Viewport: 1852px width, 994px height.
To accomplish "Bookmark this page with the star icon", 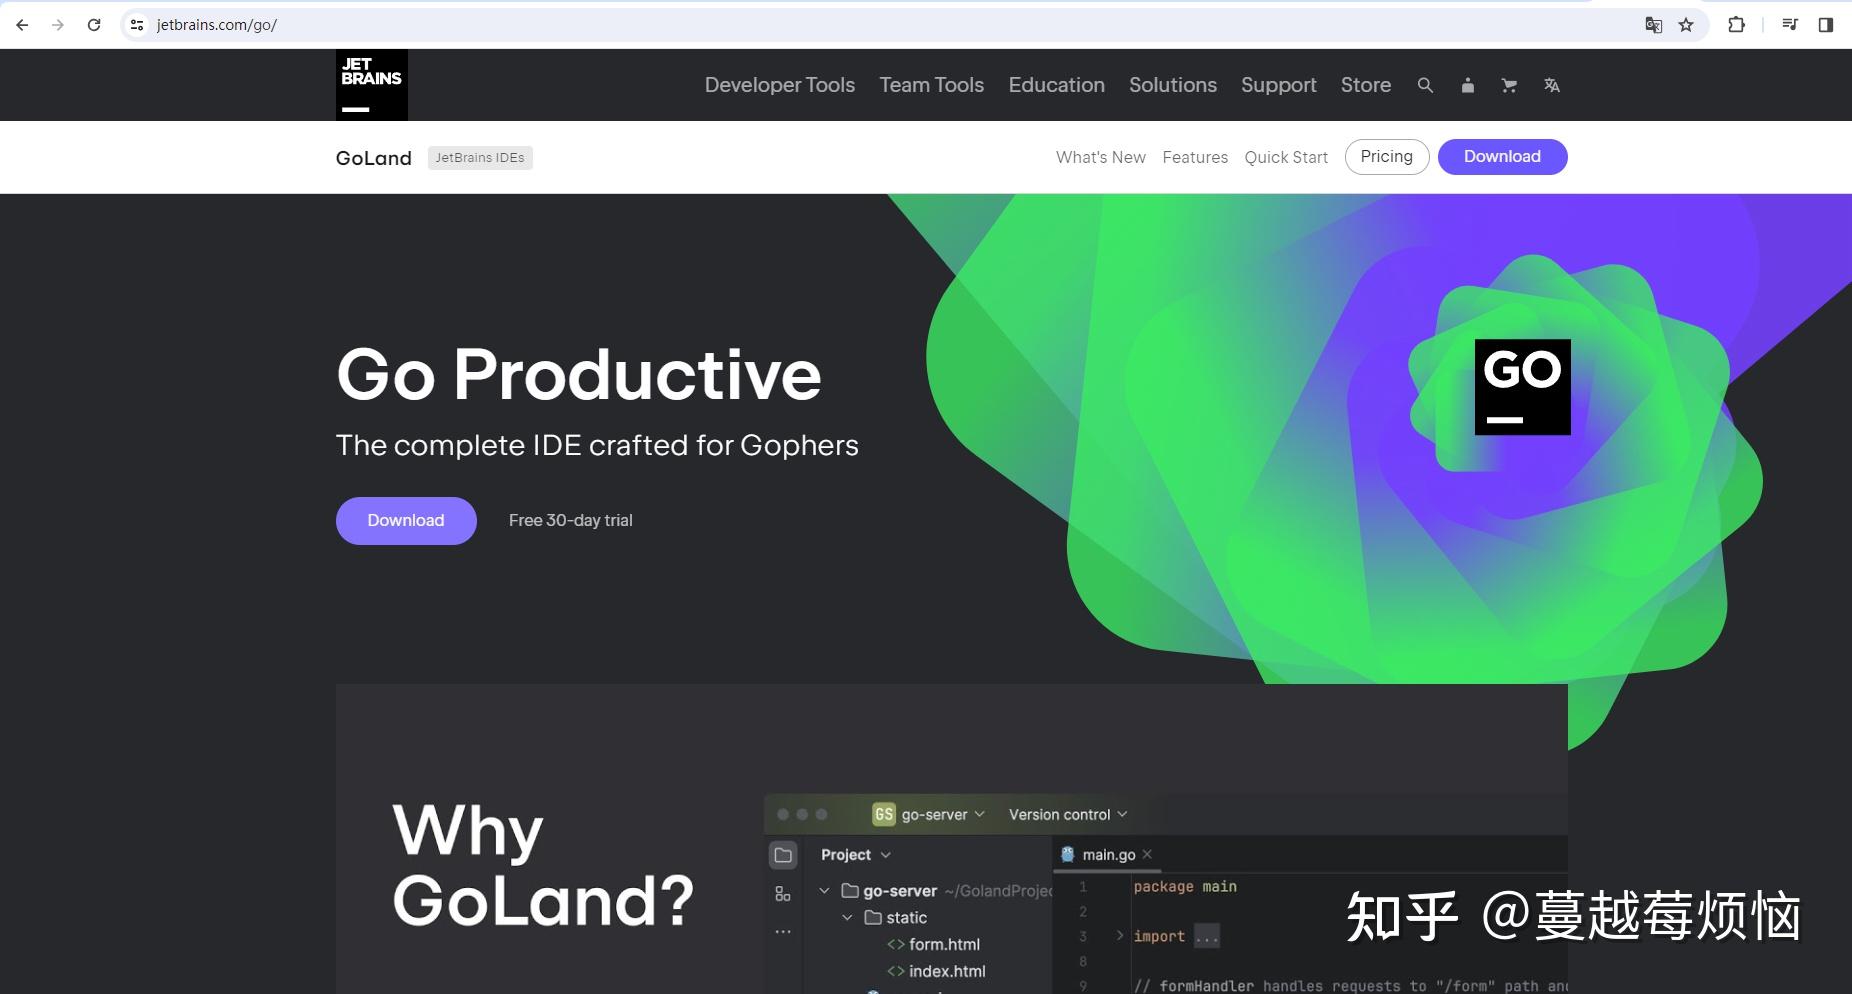I will click(x=1686, y=24).
